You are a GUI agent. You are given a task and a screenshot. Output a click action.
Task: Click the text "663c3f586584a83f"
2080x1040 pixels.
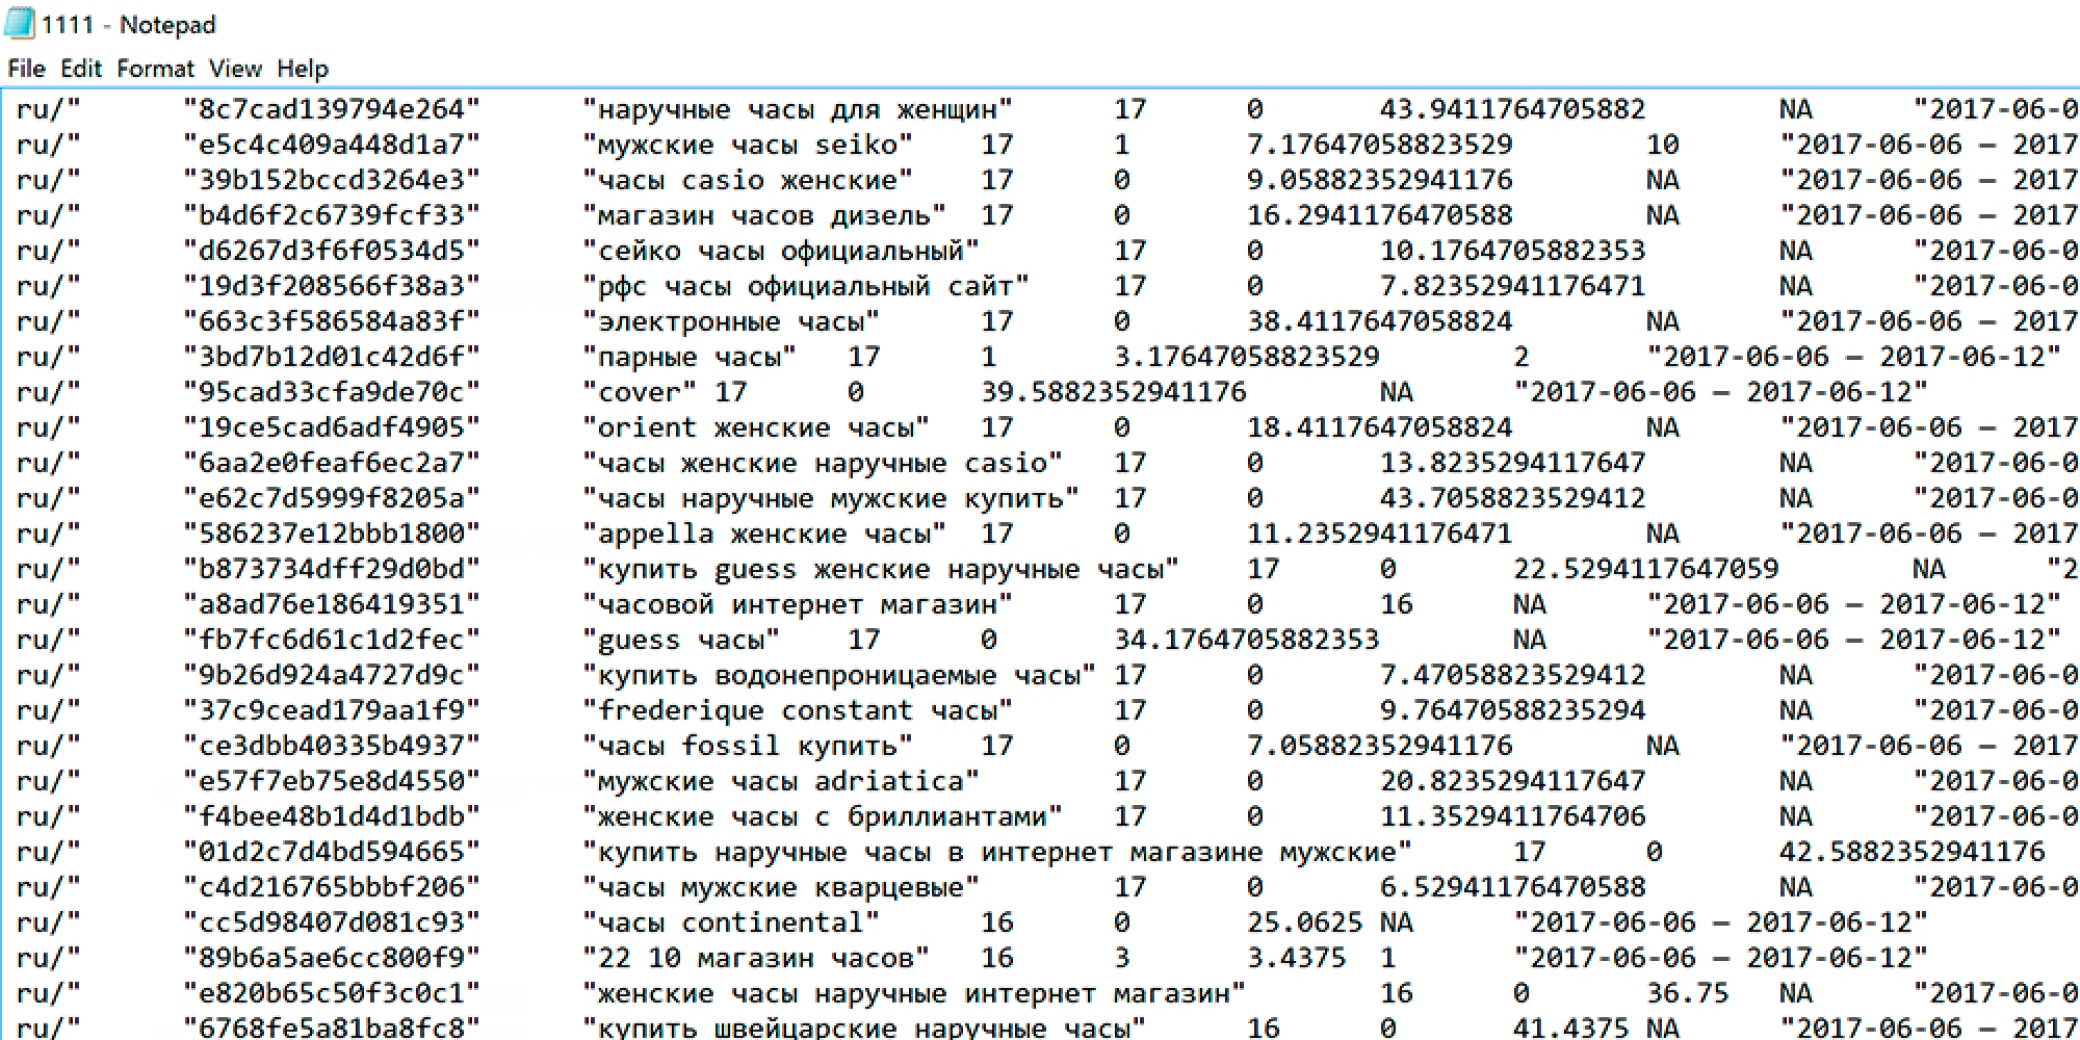[332, 321]
